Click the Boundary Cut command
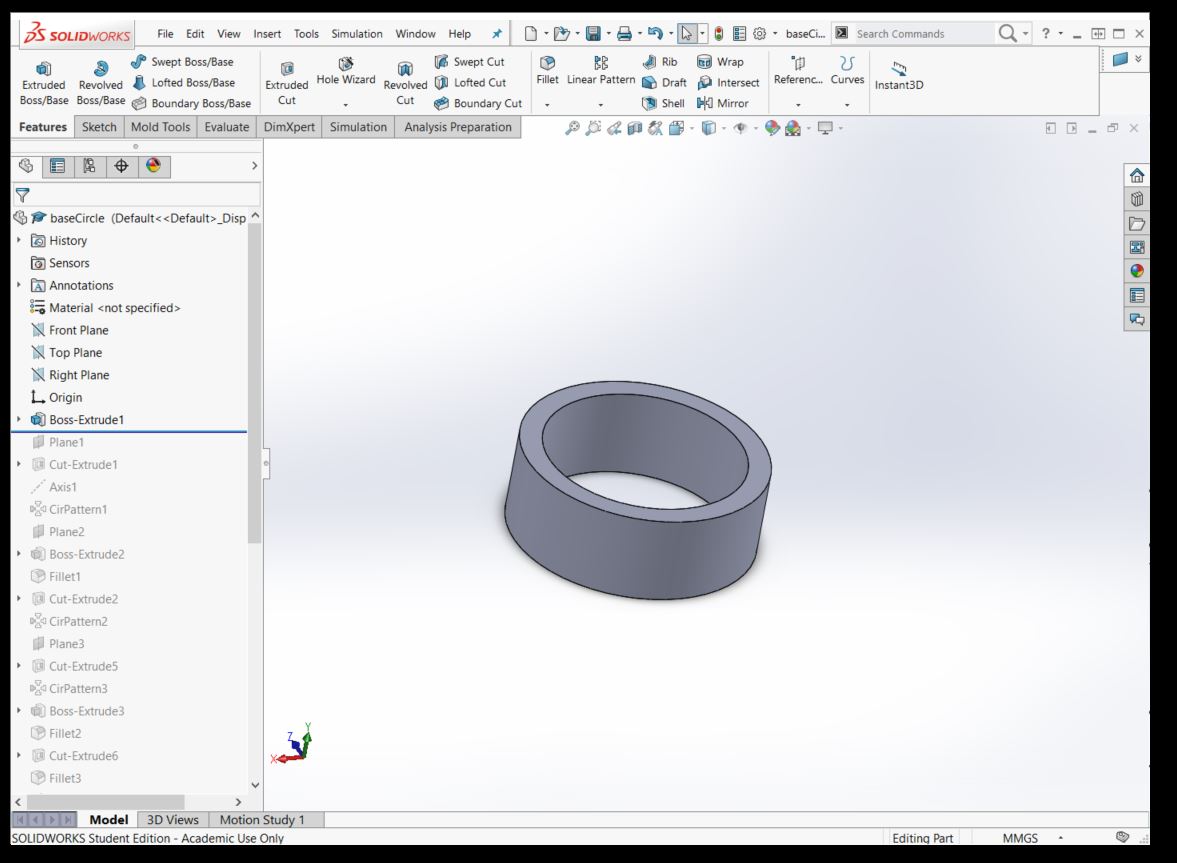This screenshot has height=863, width=1177. [478, 104]
